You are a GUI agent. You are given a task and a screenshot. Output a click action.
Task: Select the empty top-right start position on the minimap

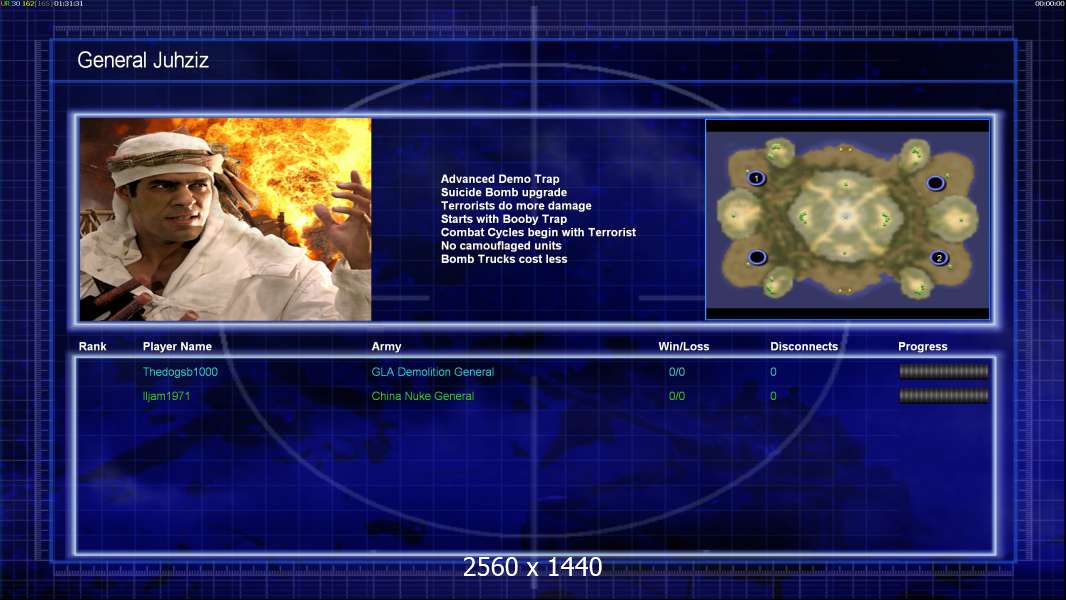935,183
